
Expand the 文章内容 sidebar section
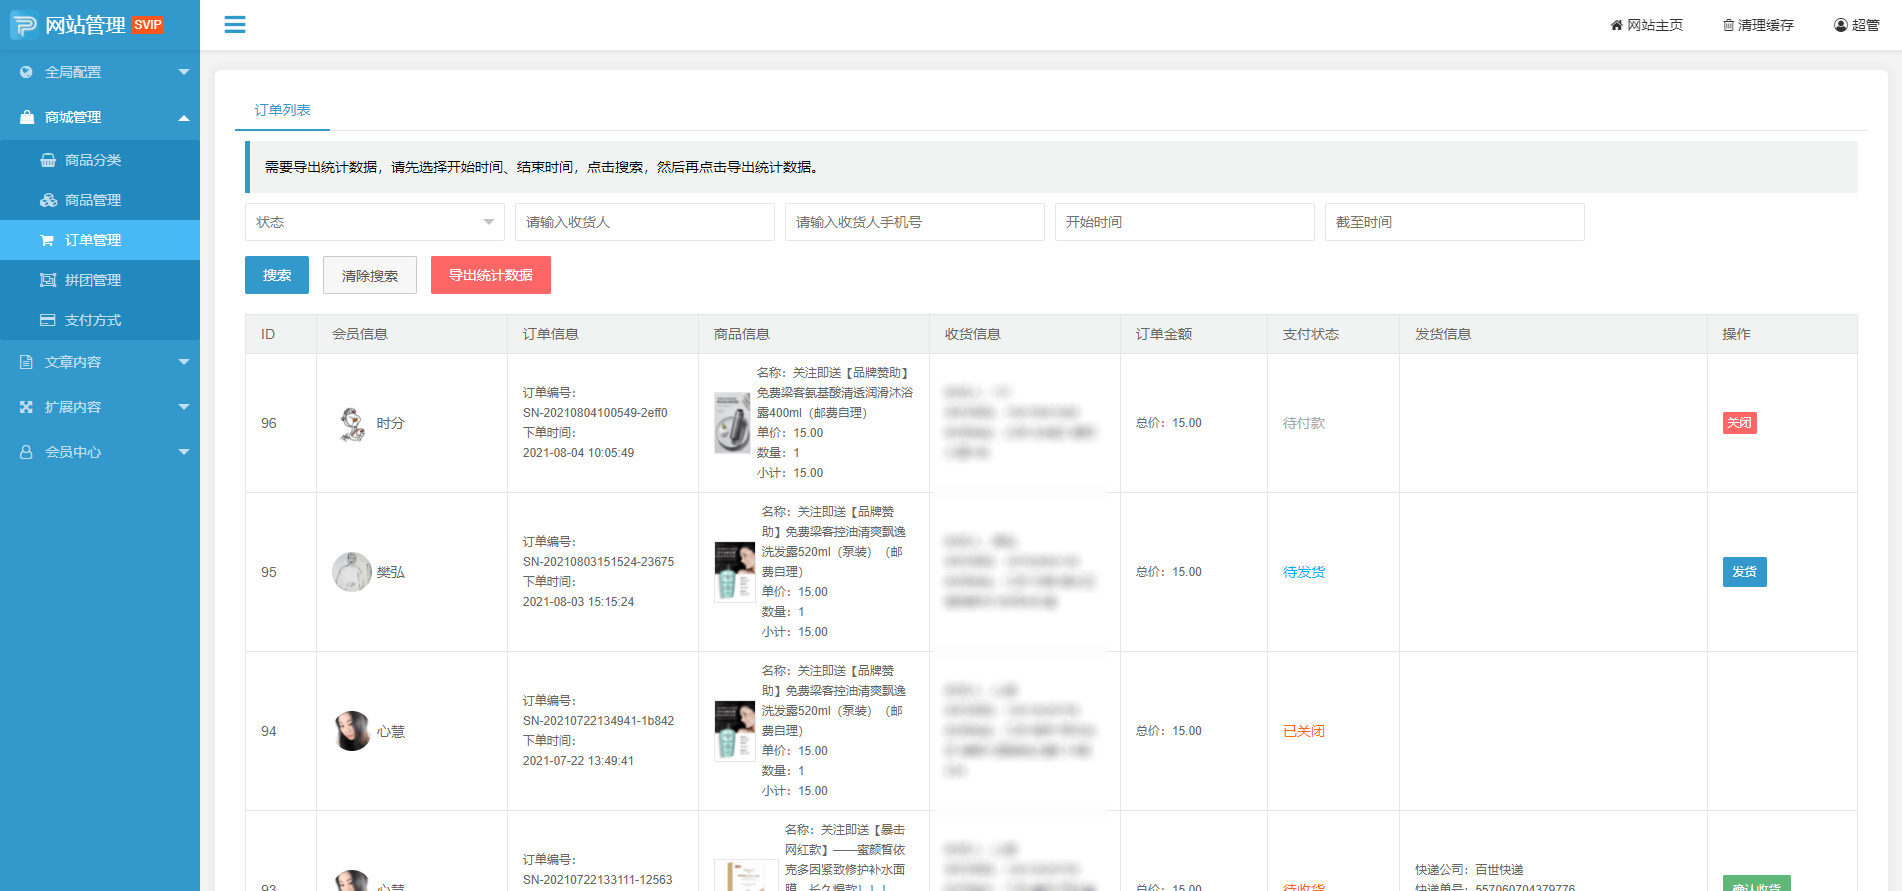pyautogui.click(x=100, y=362)
